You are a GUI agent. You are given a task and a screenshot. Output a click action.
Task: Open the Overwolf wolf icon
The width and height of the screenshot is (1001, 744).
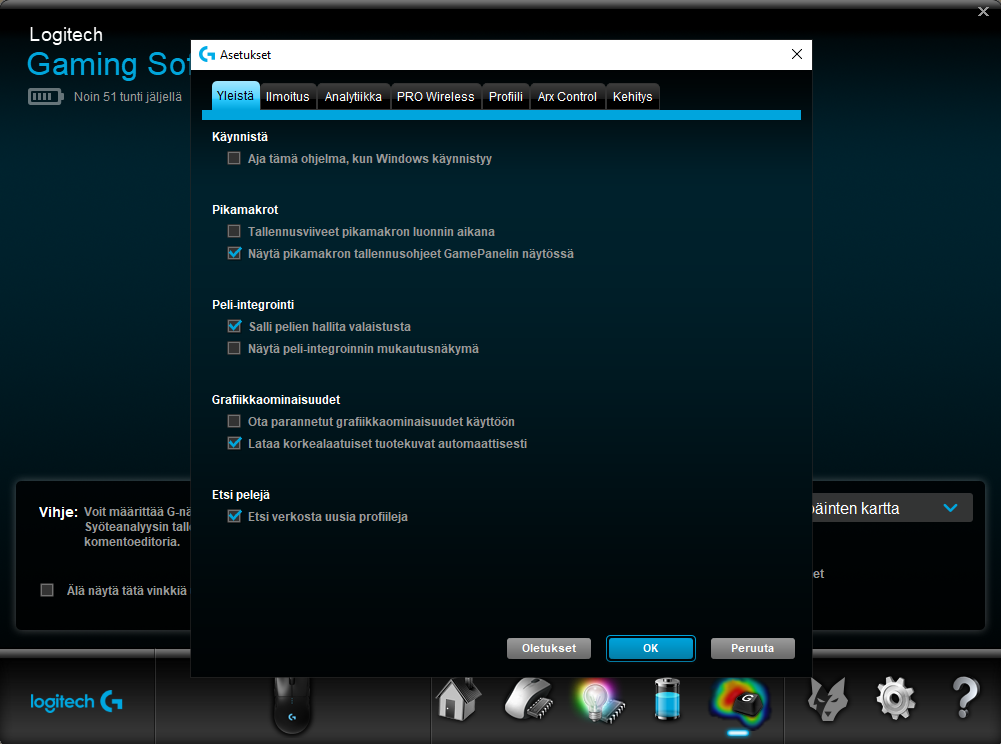[827, 700]
